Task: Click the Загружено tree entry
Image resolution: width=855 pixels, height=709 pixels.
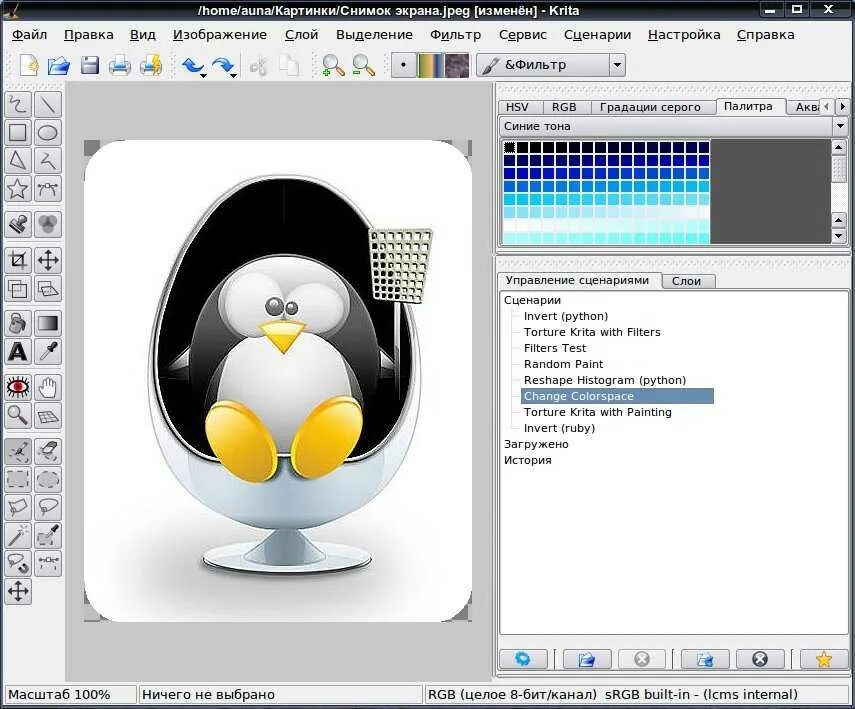Action: coord(536,444)
